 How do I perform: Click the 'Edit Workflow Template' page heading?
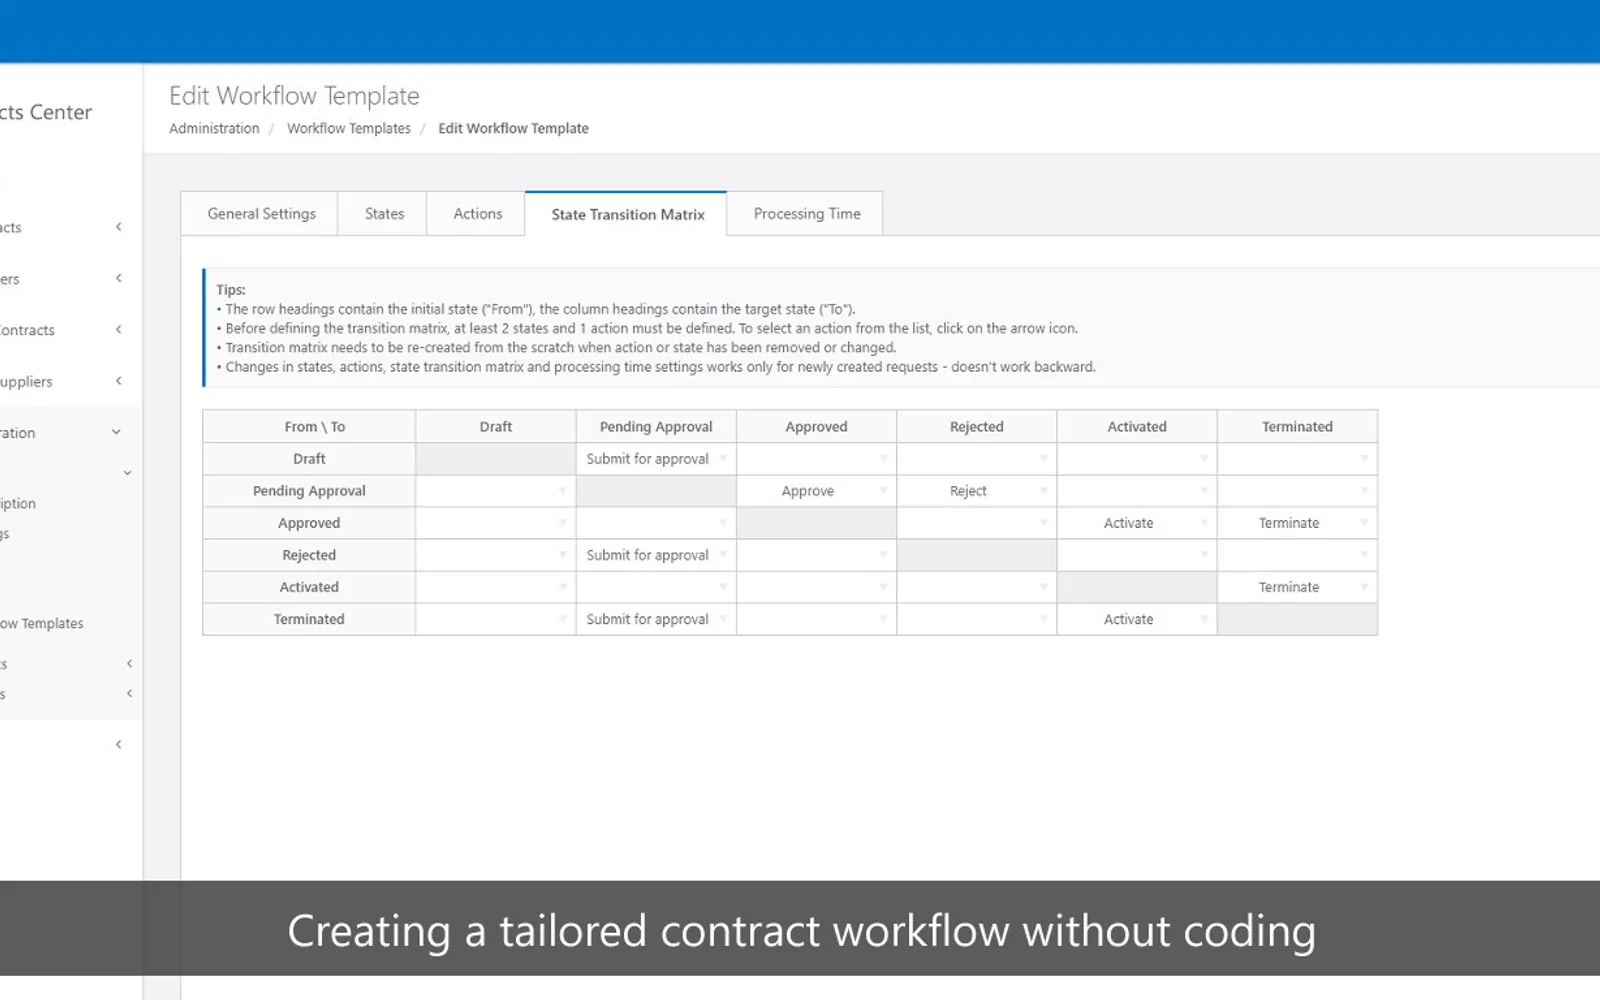(294, 96)
